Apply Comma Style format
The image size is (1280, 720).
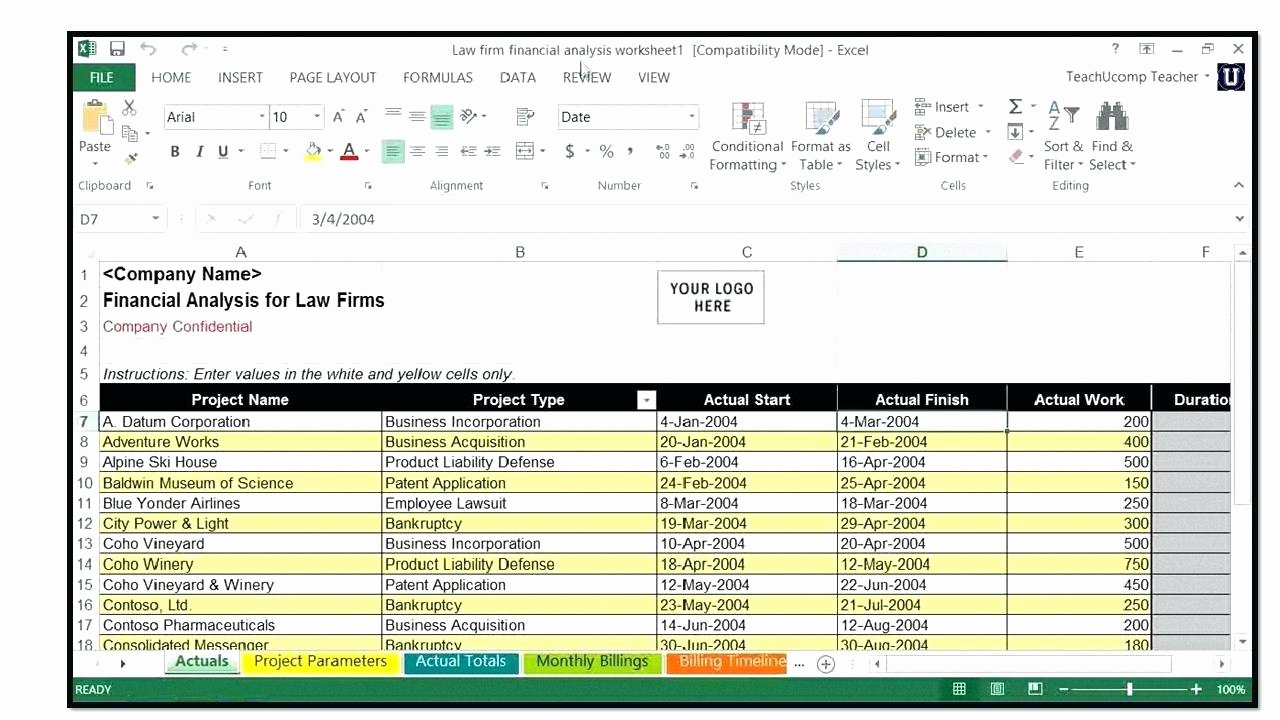(x=630, y=151)
